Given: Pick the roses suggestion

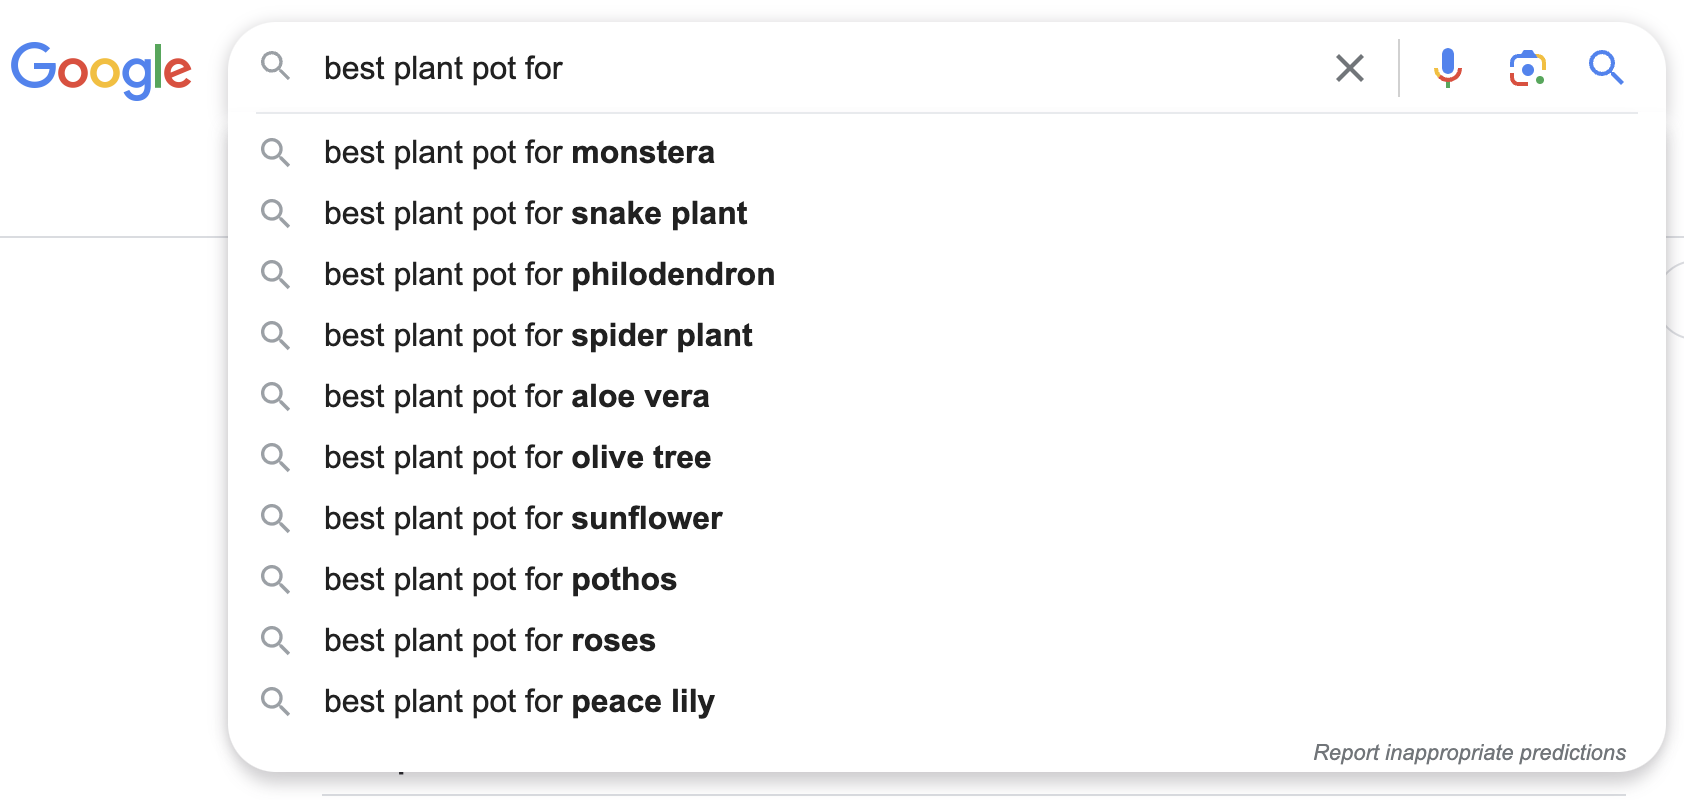Looking at the screenshot, I should (x=490, y=640).
